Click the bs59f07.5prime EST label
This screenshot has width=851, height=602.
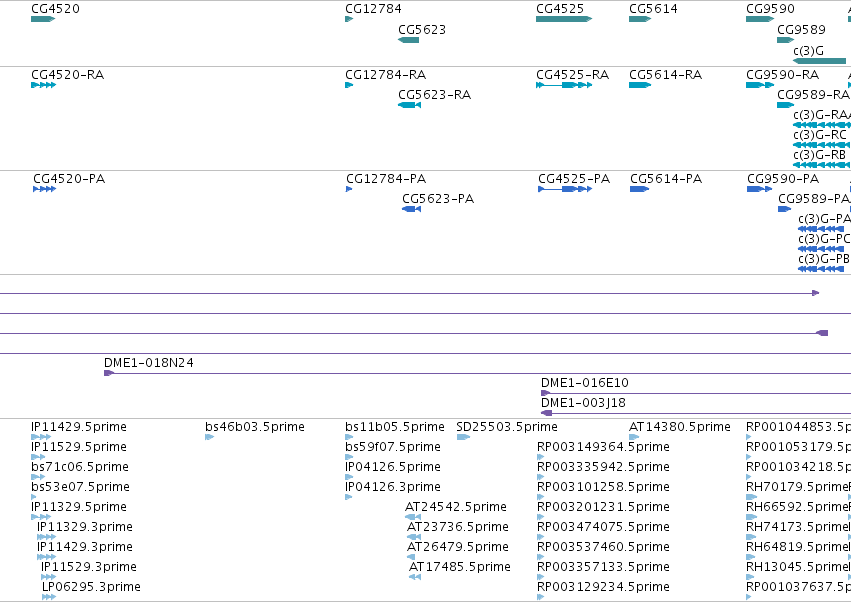tap(393, 447)
